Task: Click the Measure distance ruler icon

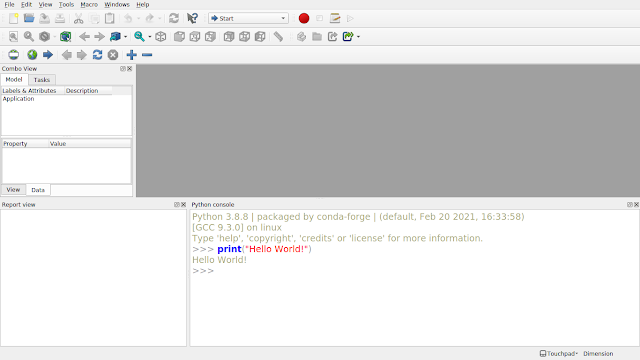Action: tap(278, 37)
